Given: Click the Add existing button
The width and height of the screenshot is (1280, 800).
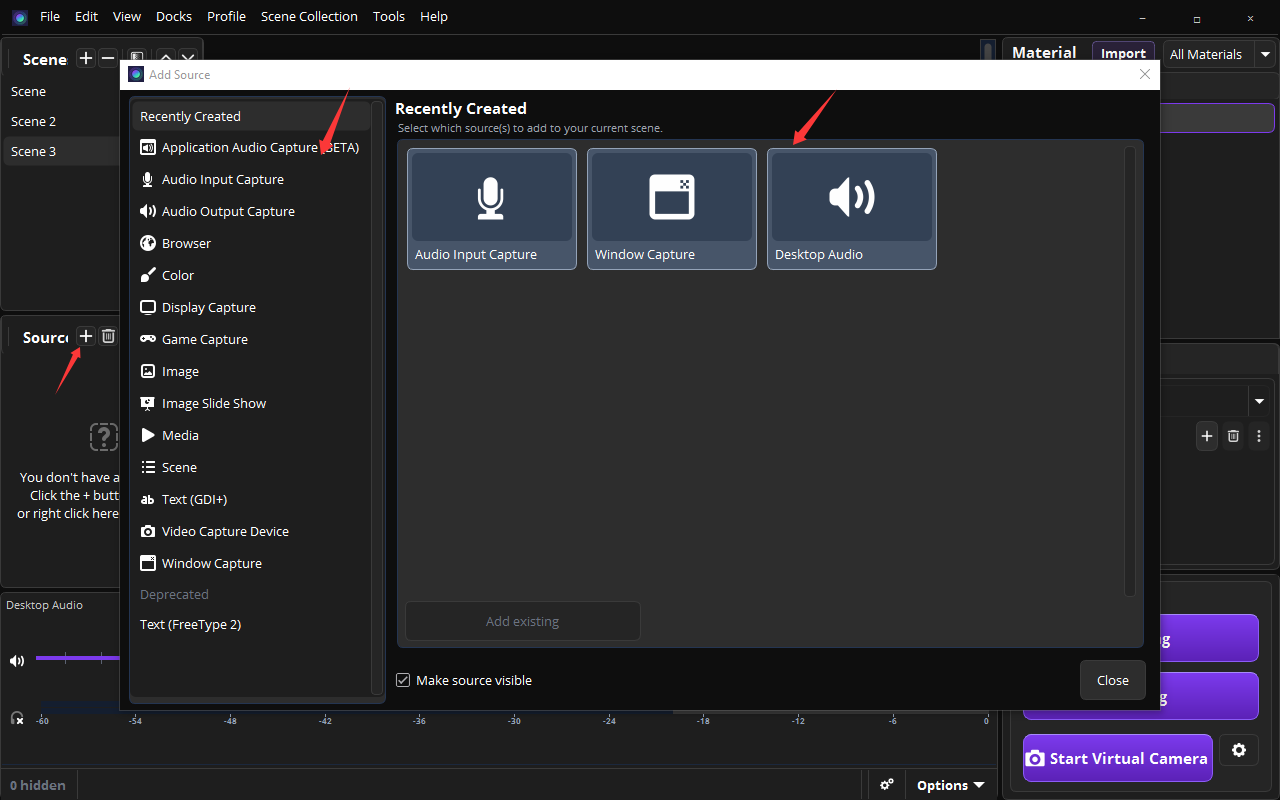Looking at the screenshot, I should pyautogui.click(x=522, y=621).
